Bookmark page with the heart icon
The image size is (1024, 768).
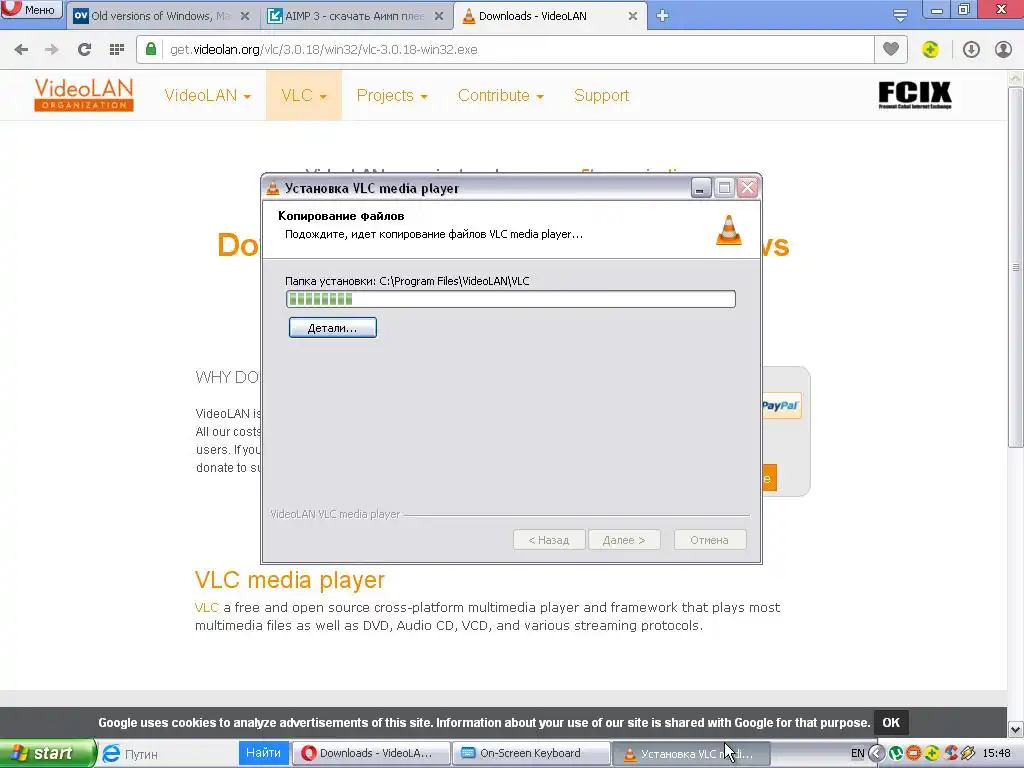click(x=891, y=49)
